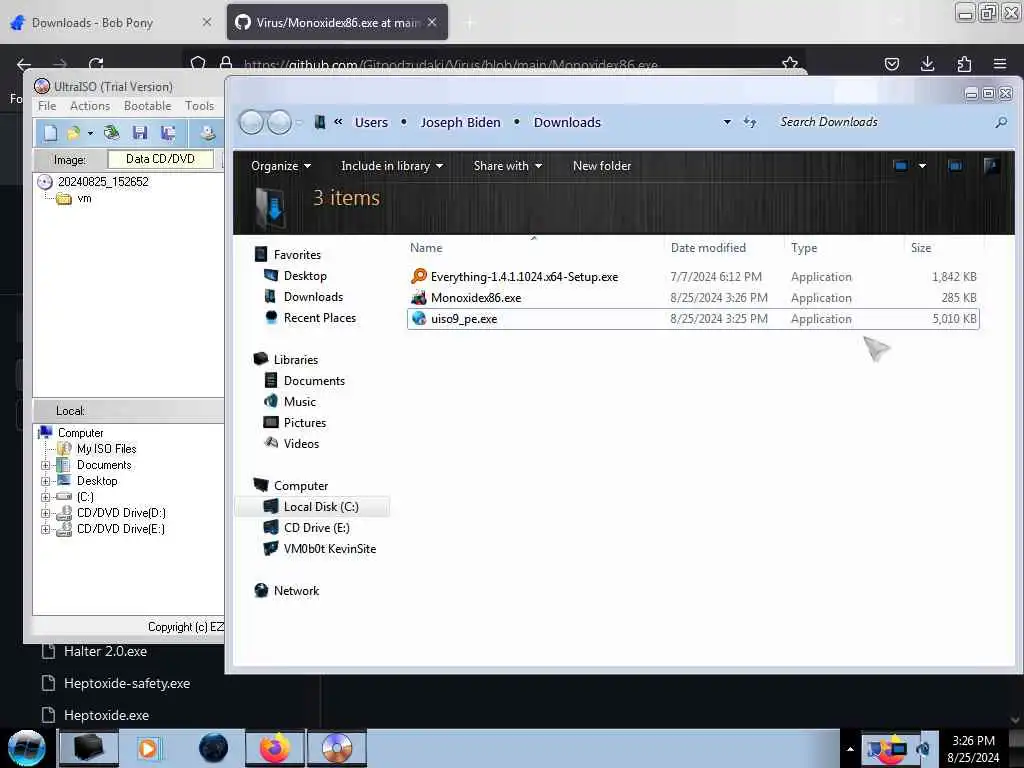Expand Documents node in UltraISO Local tree
This screenshot has height=768, width=1024.
pyautogui.click(x=46, y=465)
